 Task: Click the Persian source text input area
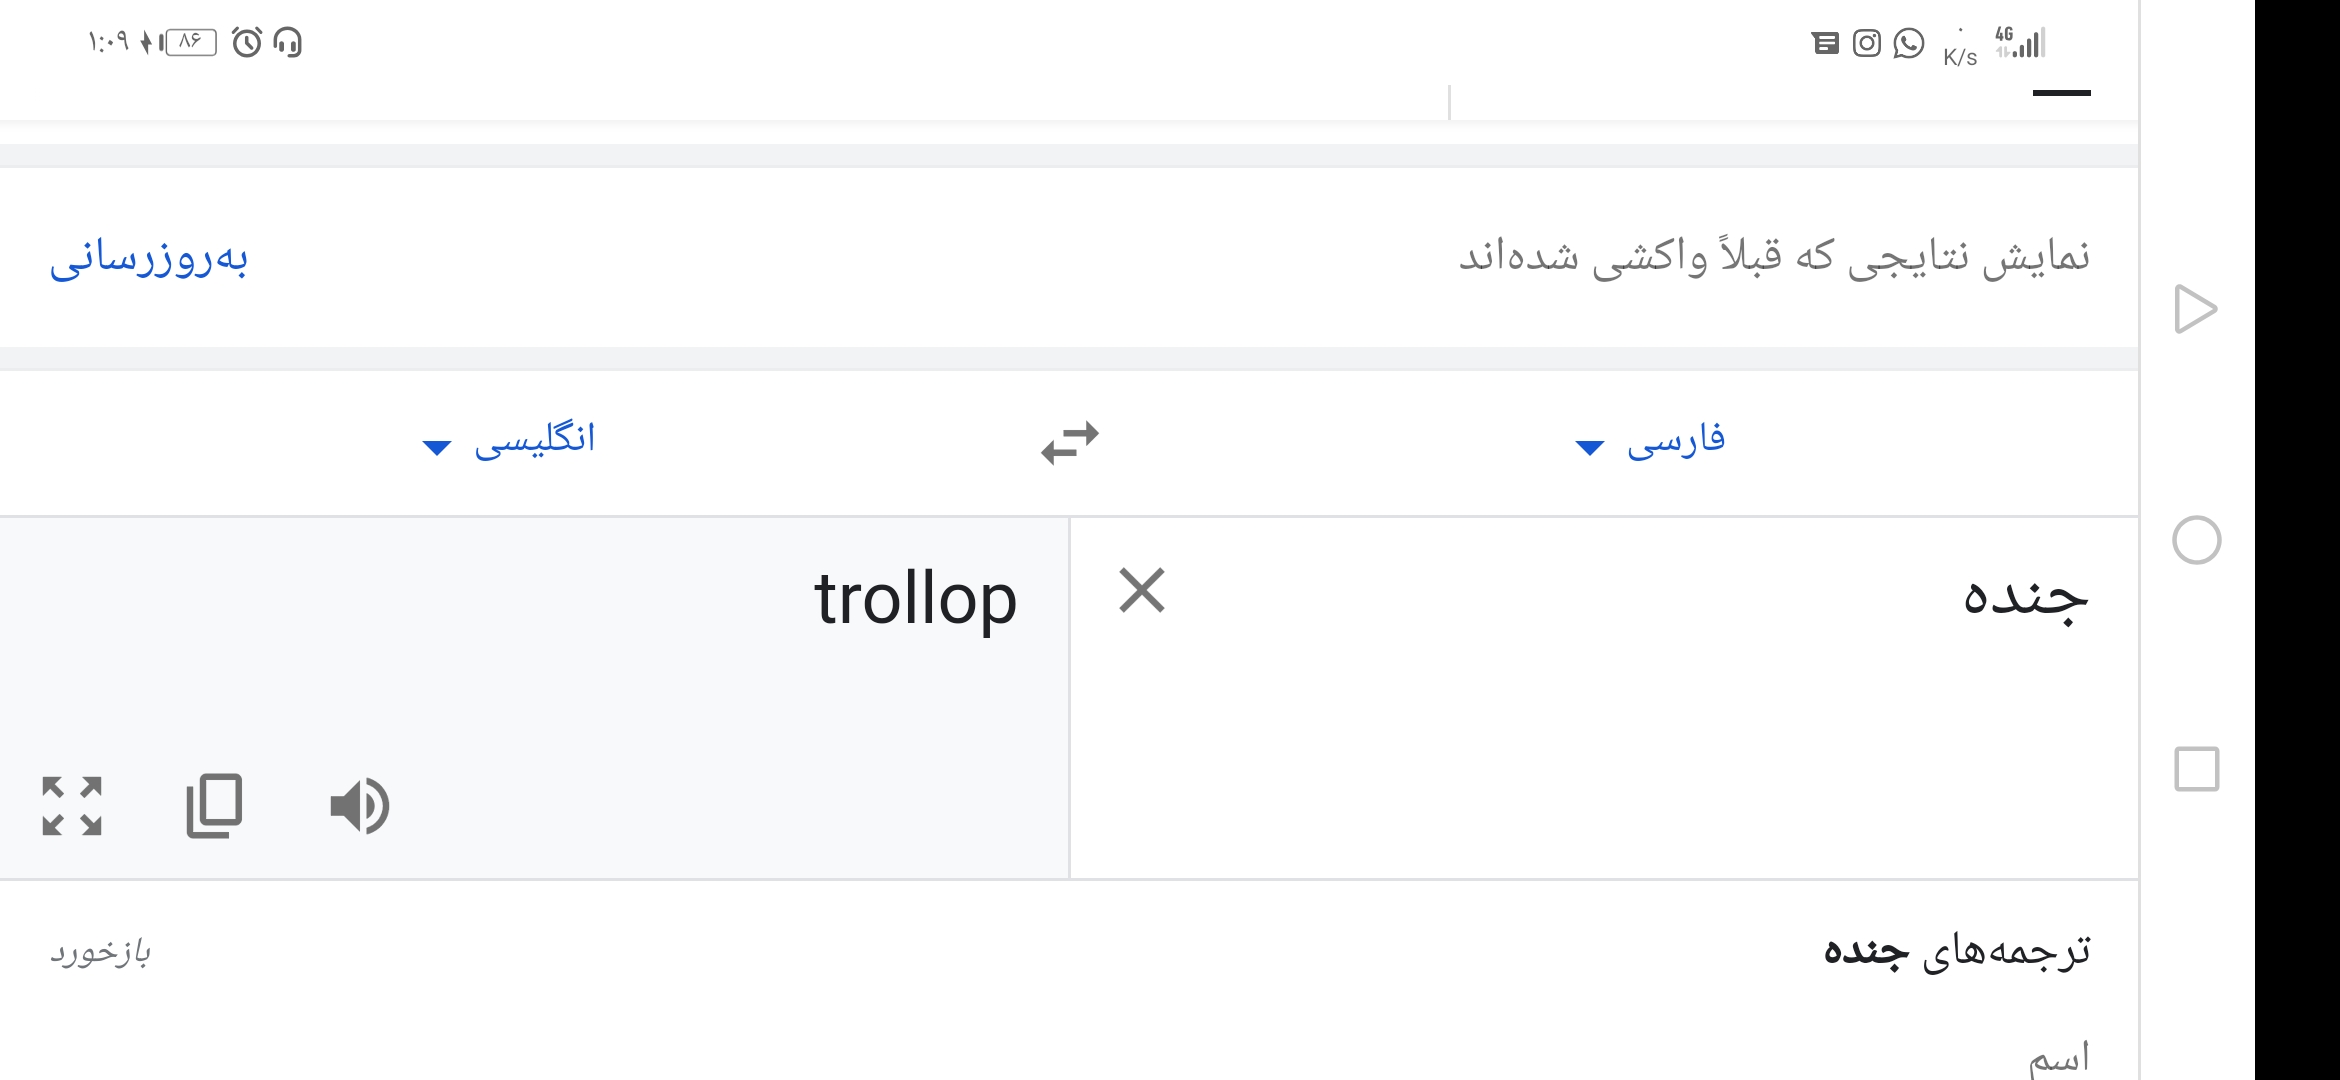tap(1604, 698)
